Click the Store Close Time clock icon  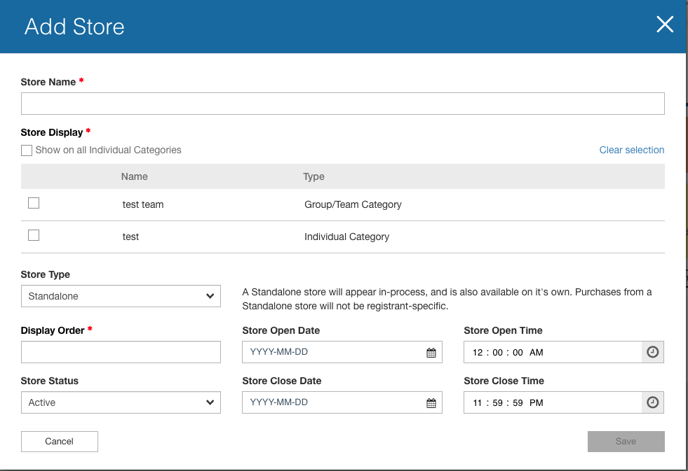point(652,402)
